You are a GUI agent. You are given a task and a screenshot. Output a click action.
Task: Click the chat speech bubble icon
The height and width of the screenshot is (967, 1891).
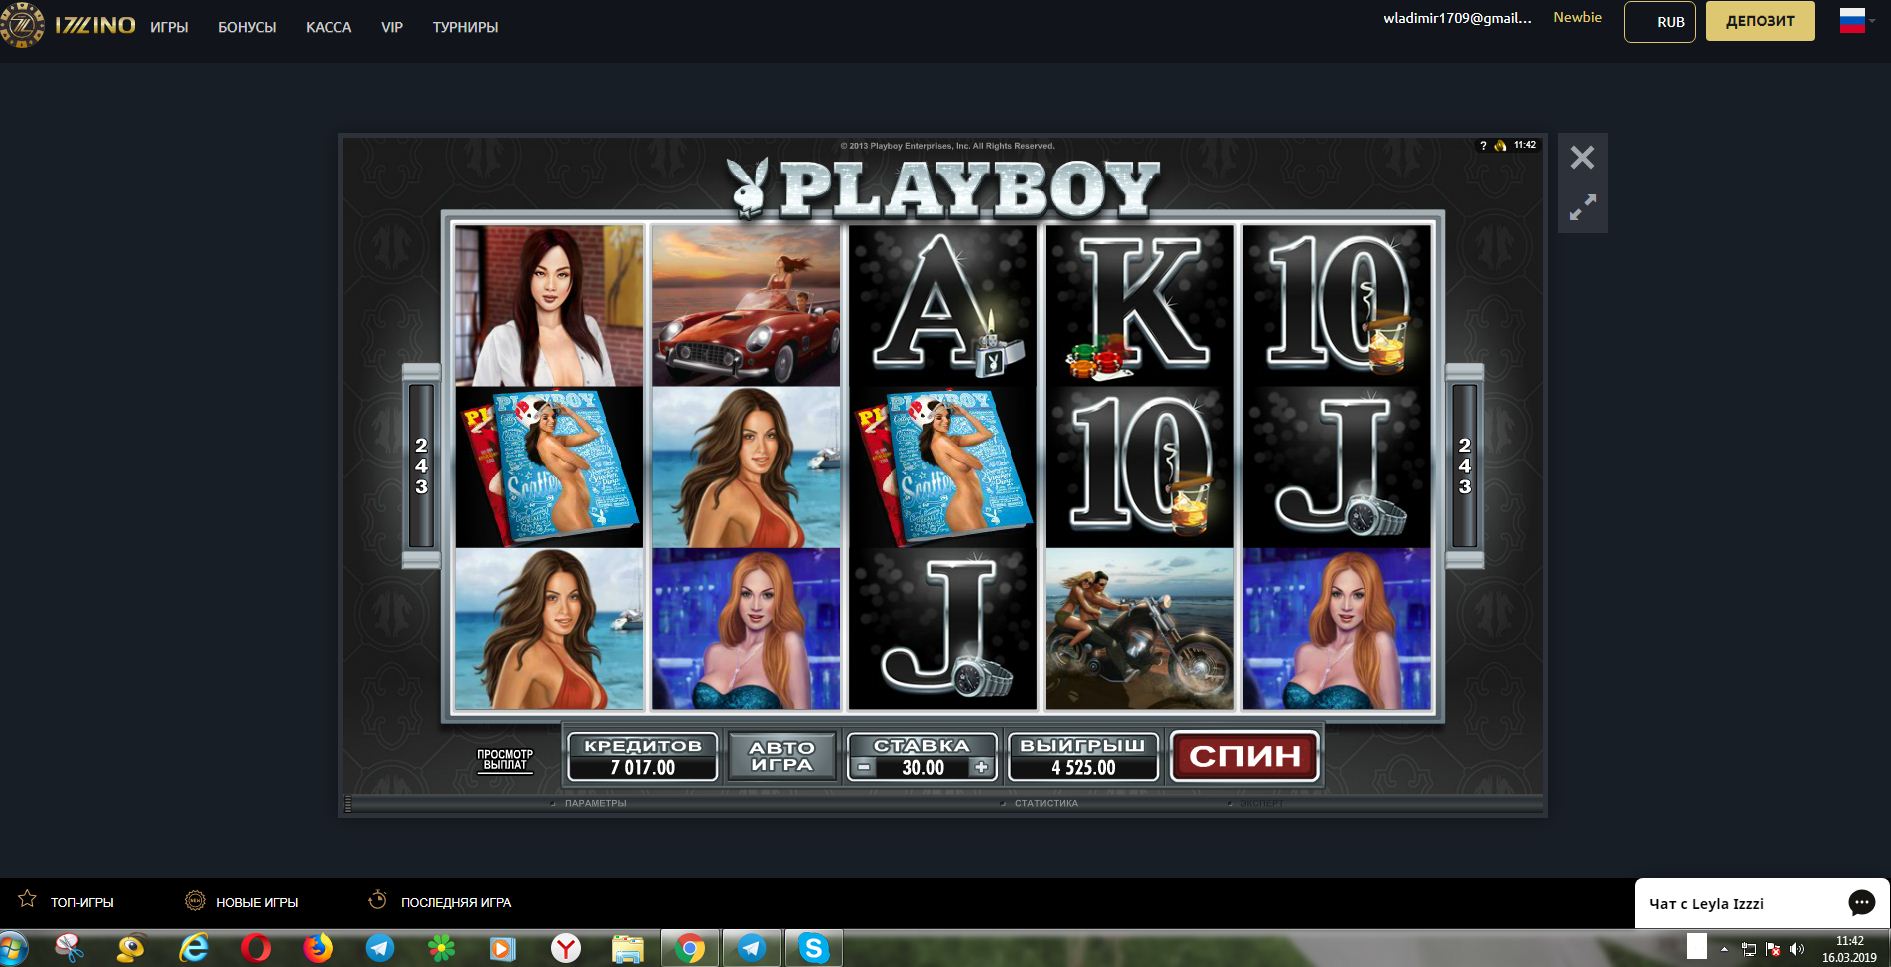click(1861, 903)
